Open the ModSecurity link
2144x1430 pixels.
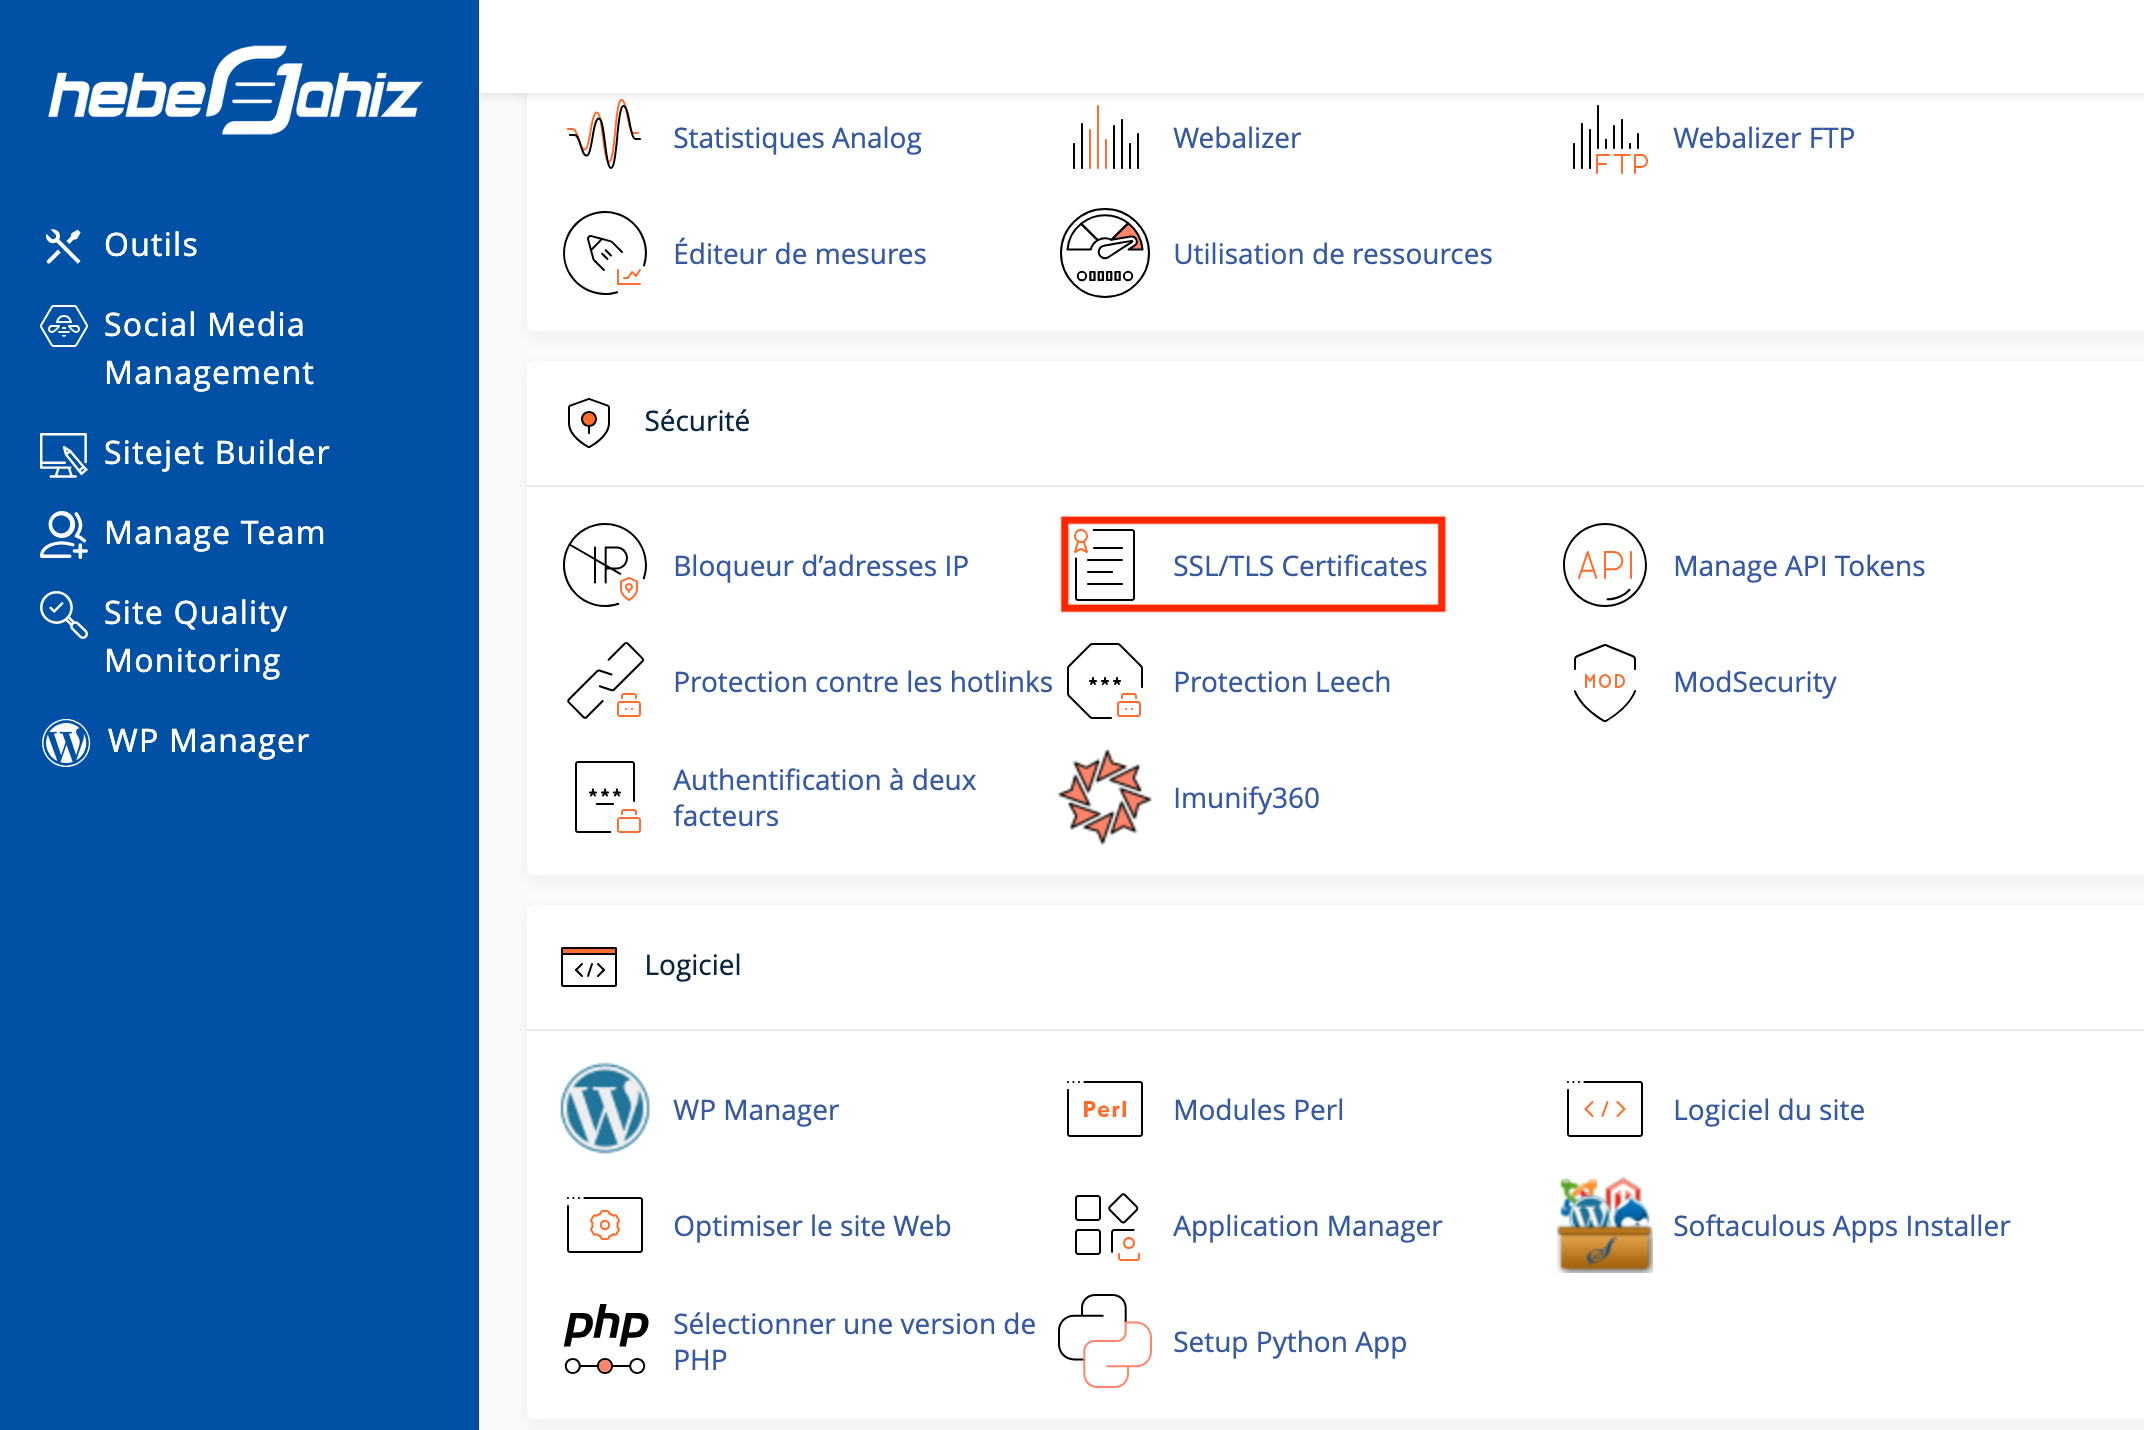click(x=1754, y=681)
